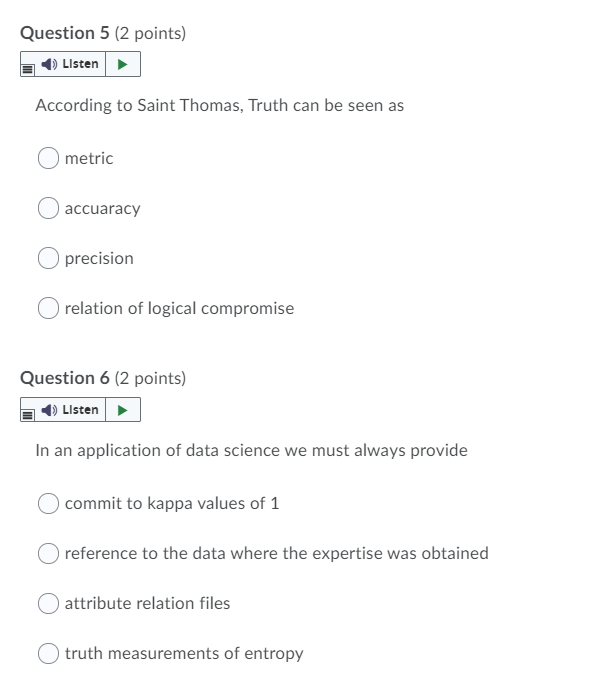Choose 'reference to the data' radio option

point(49,553)
